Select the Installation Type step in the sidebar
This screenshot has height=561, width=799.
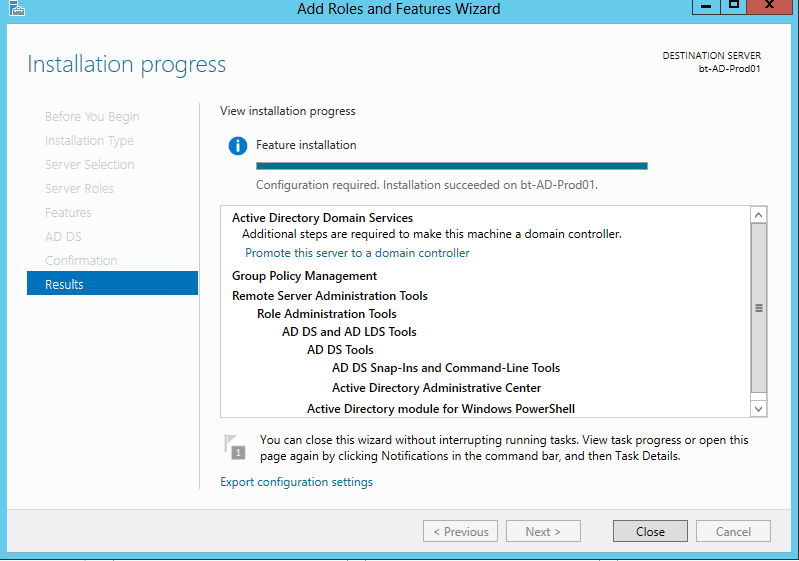pos(89,141)
